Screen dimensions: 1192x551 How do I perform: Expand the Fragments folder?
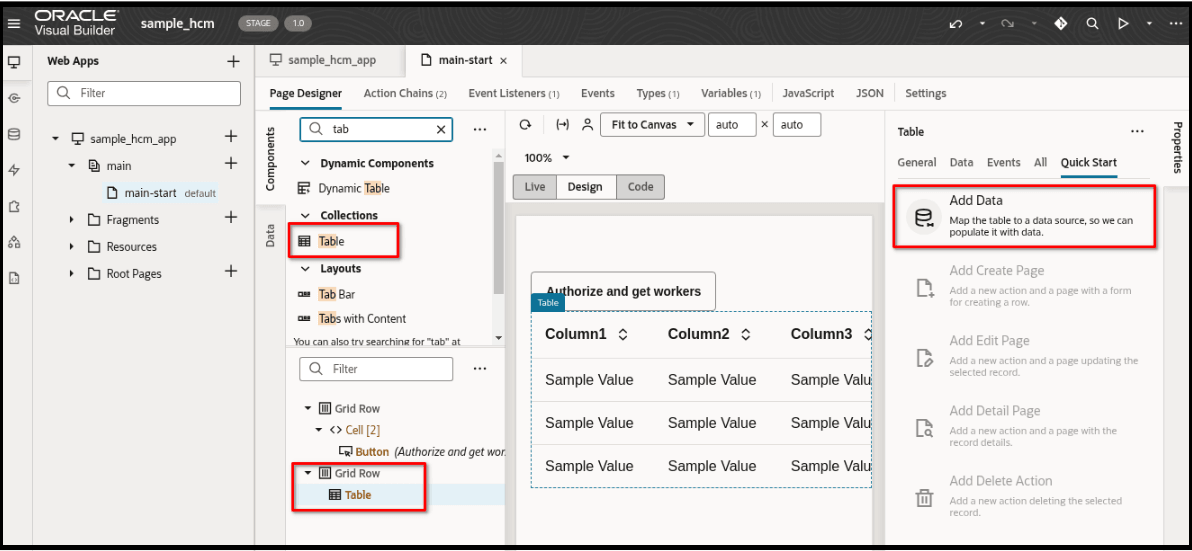coord(71,220)
